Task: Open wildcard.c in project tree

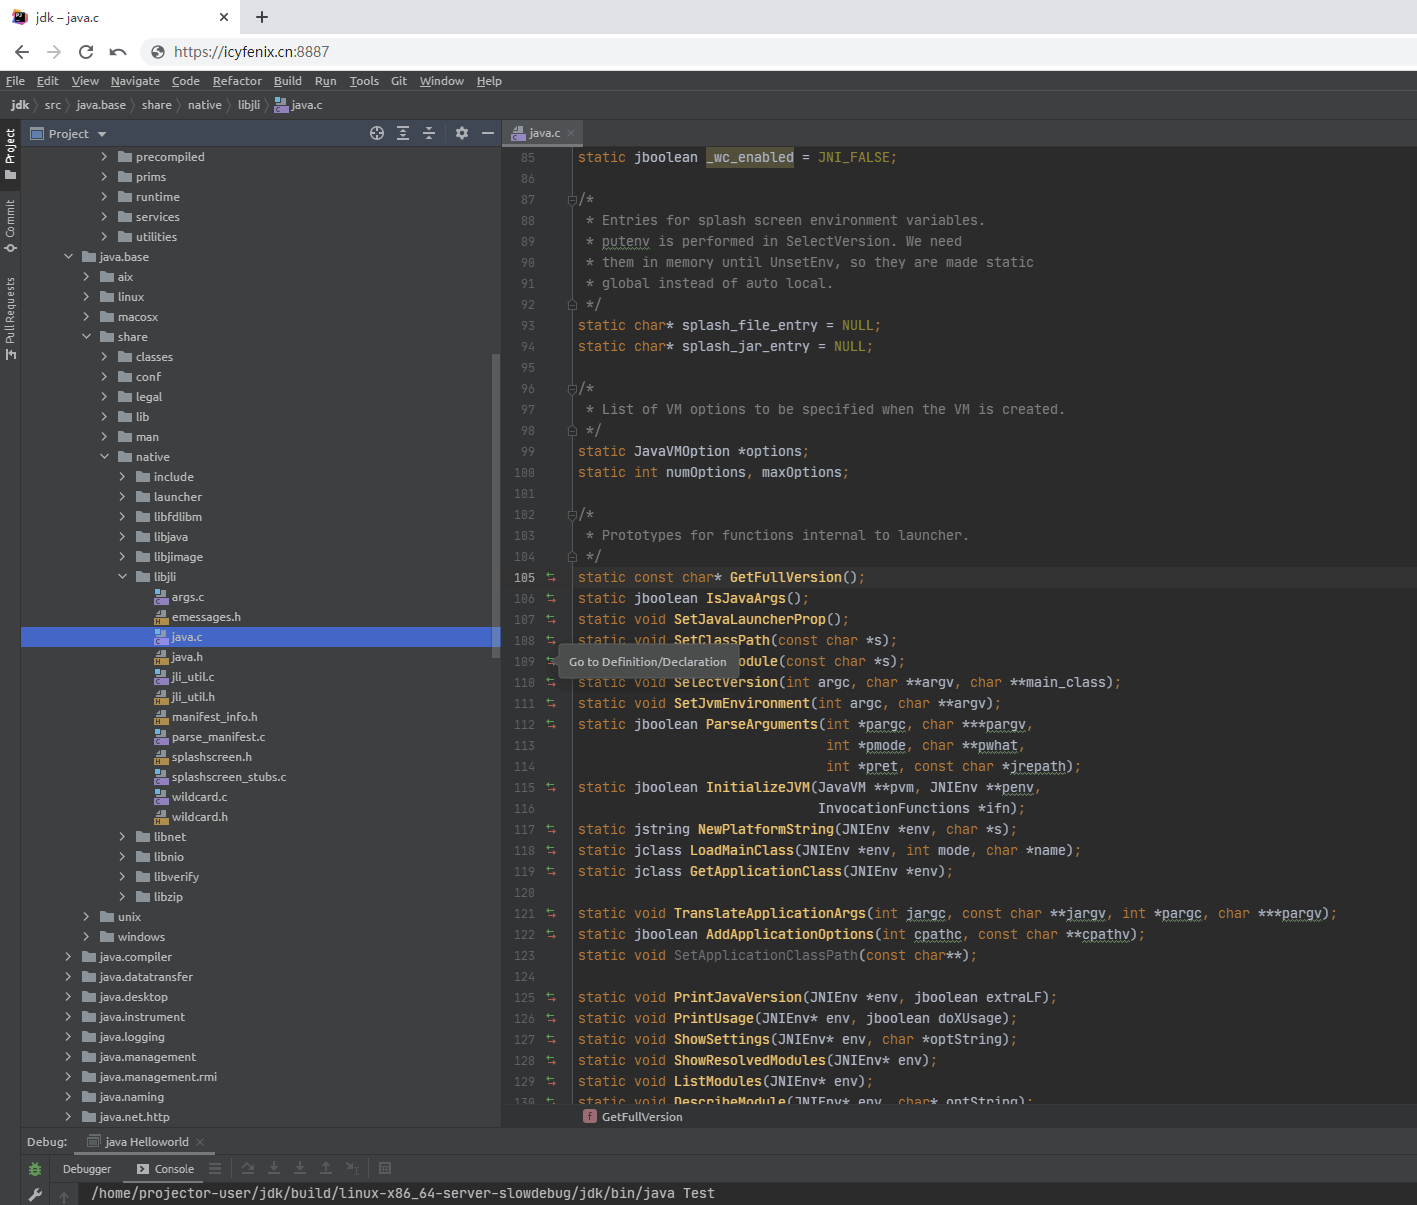Action: tap(199, 797)
